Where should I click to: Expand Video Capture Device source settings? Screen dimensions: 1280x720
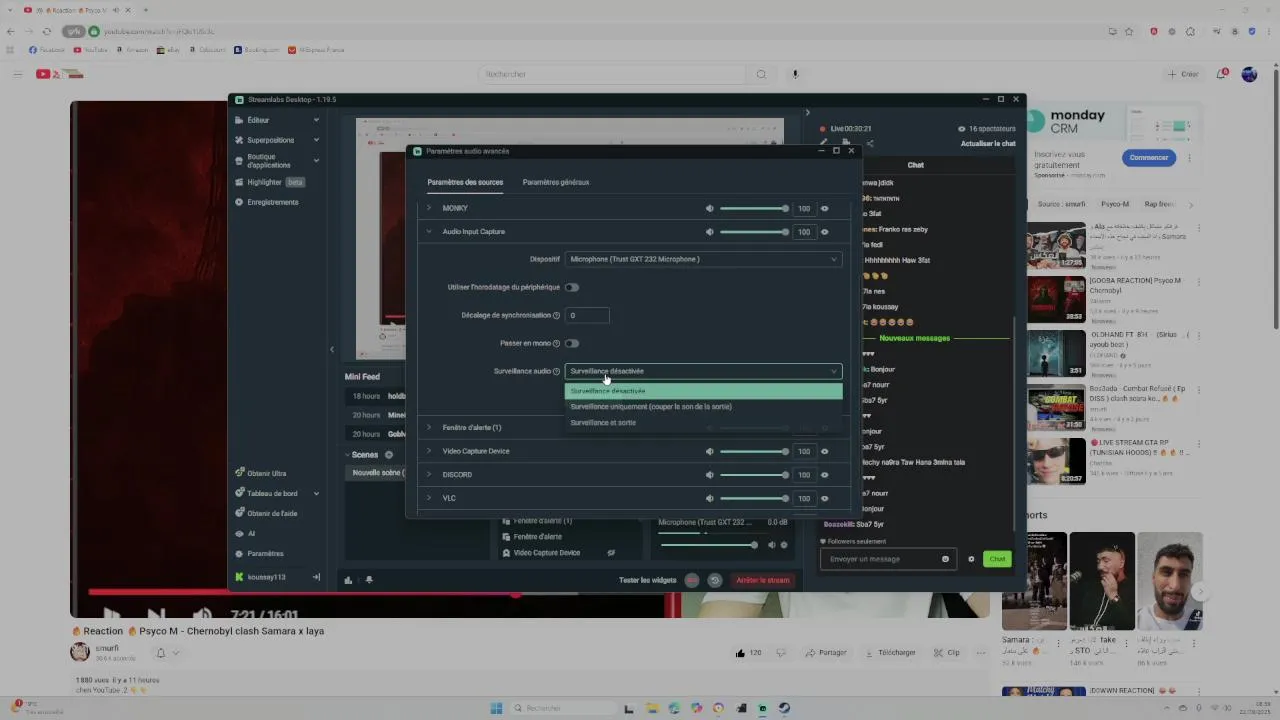[x=429, y=451]
